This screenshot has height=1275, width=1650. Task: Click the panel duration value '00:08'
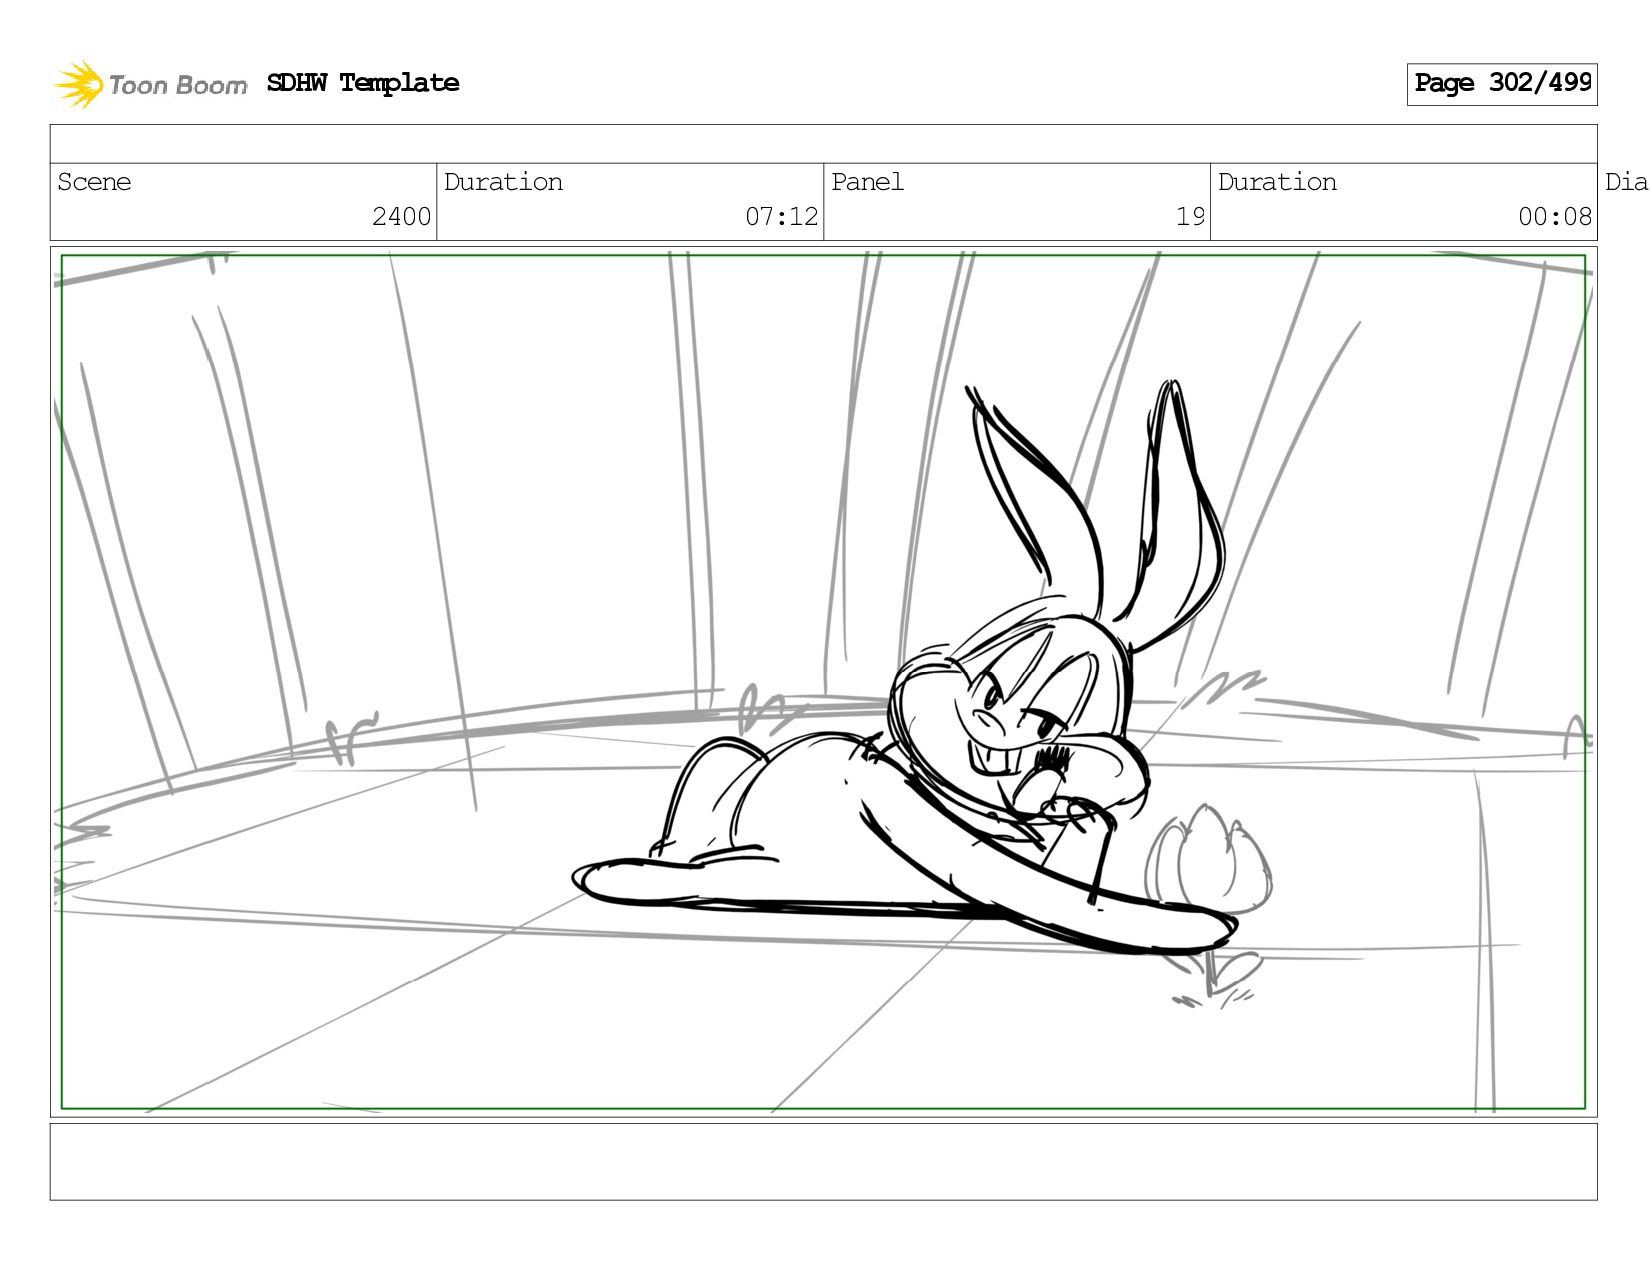[x=1555, y=217]
